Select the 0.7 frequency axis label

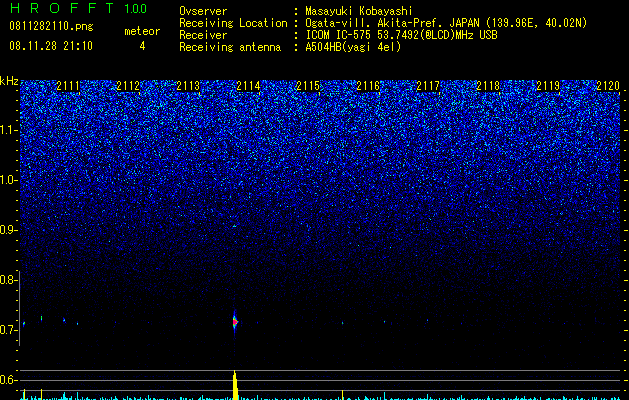(x=9, y=330)
